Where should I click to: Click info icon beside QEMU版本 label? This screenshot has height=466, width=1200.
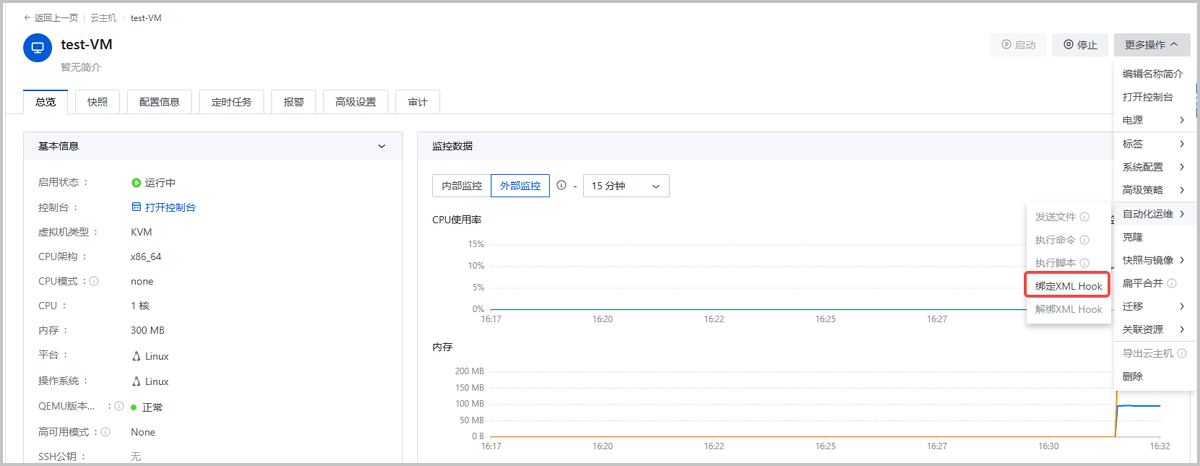pos(118,407)
